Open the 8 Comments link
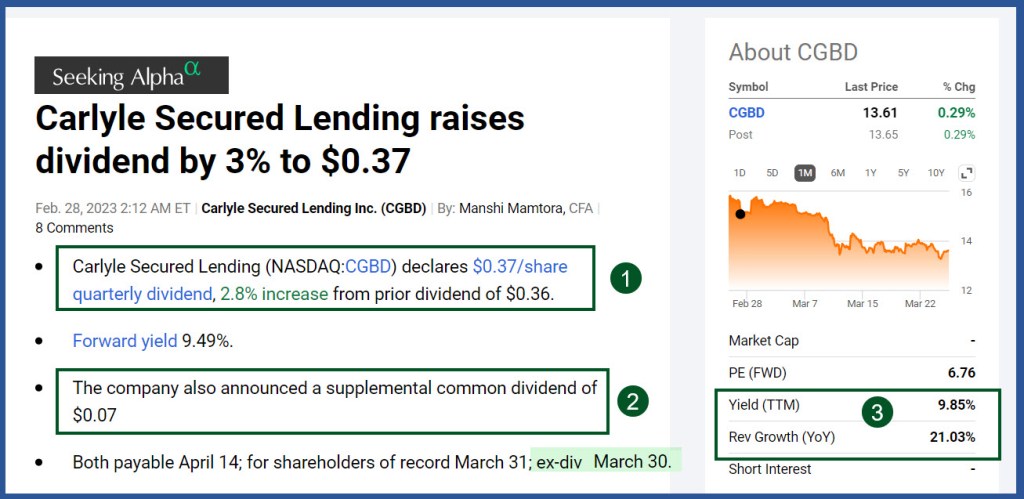This screenshot has width=1024, height=499. click(x=74, y=228)
